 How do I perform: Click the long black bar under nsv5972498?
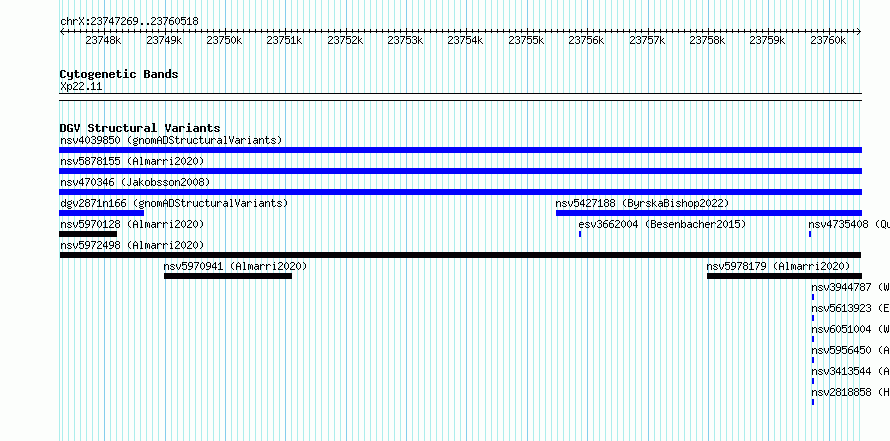(x=460, y=255)
